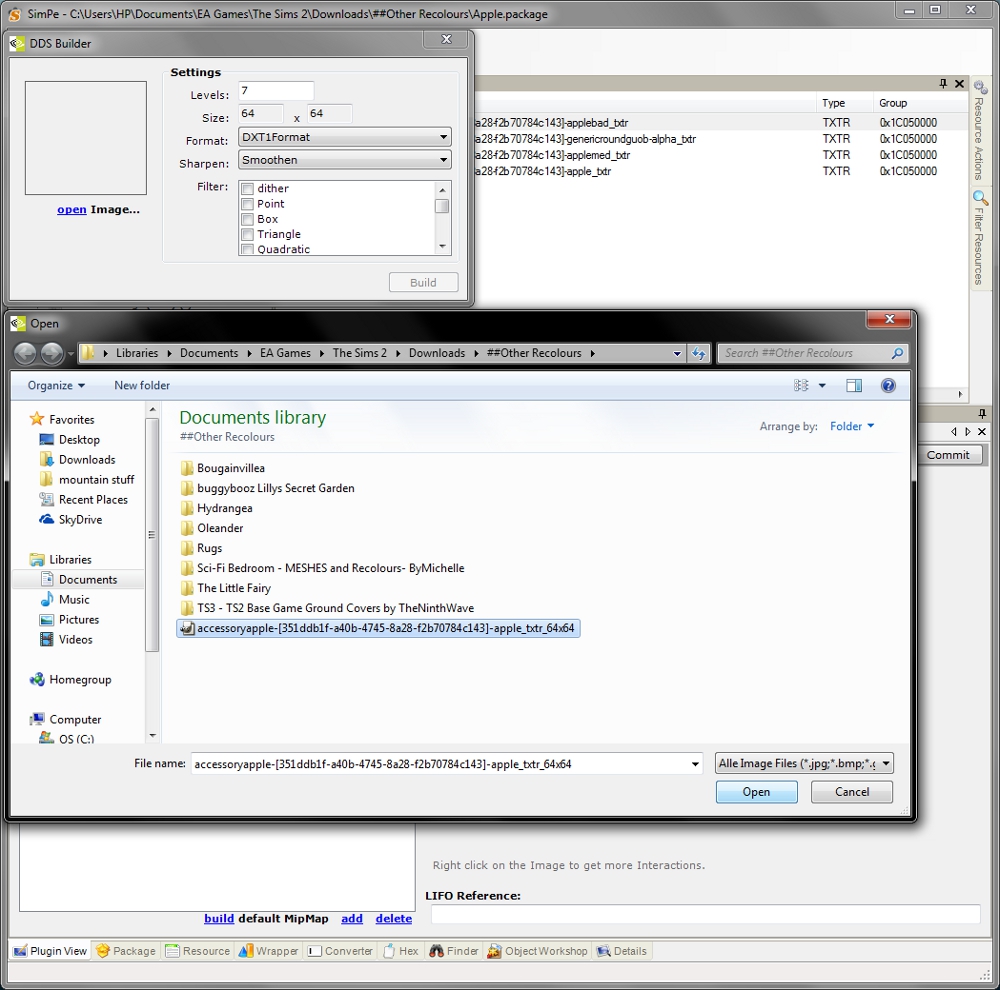Click the Homegroup icon in navigation pane
The height and width of the screenshot is (990, 1000).
(37, 680)
